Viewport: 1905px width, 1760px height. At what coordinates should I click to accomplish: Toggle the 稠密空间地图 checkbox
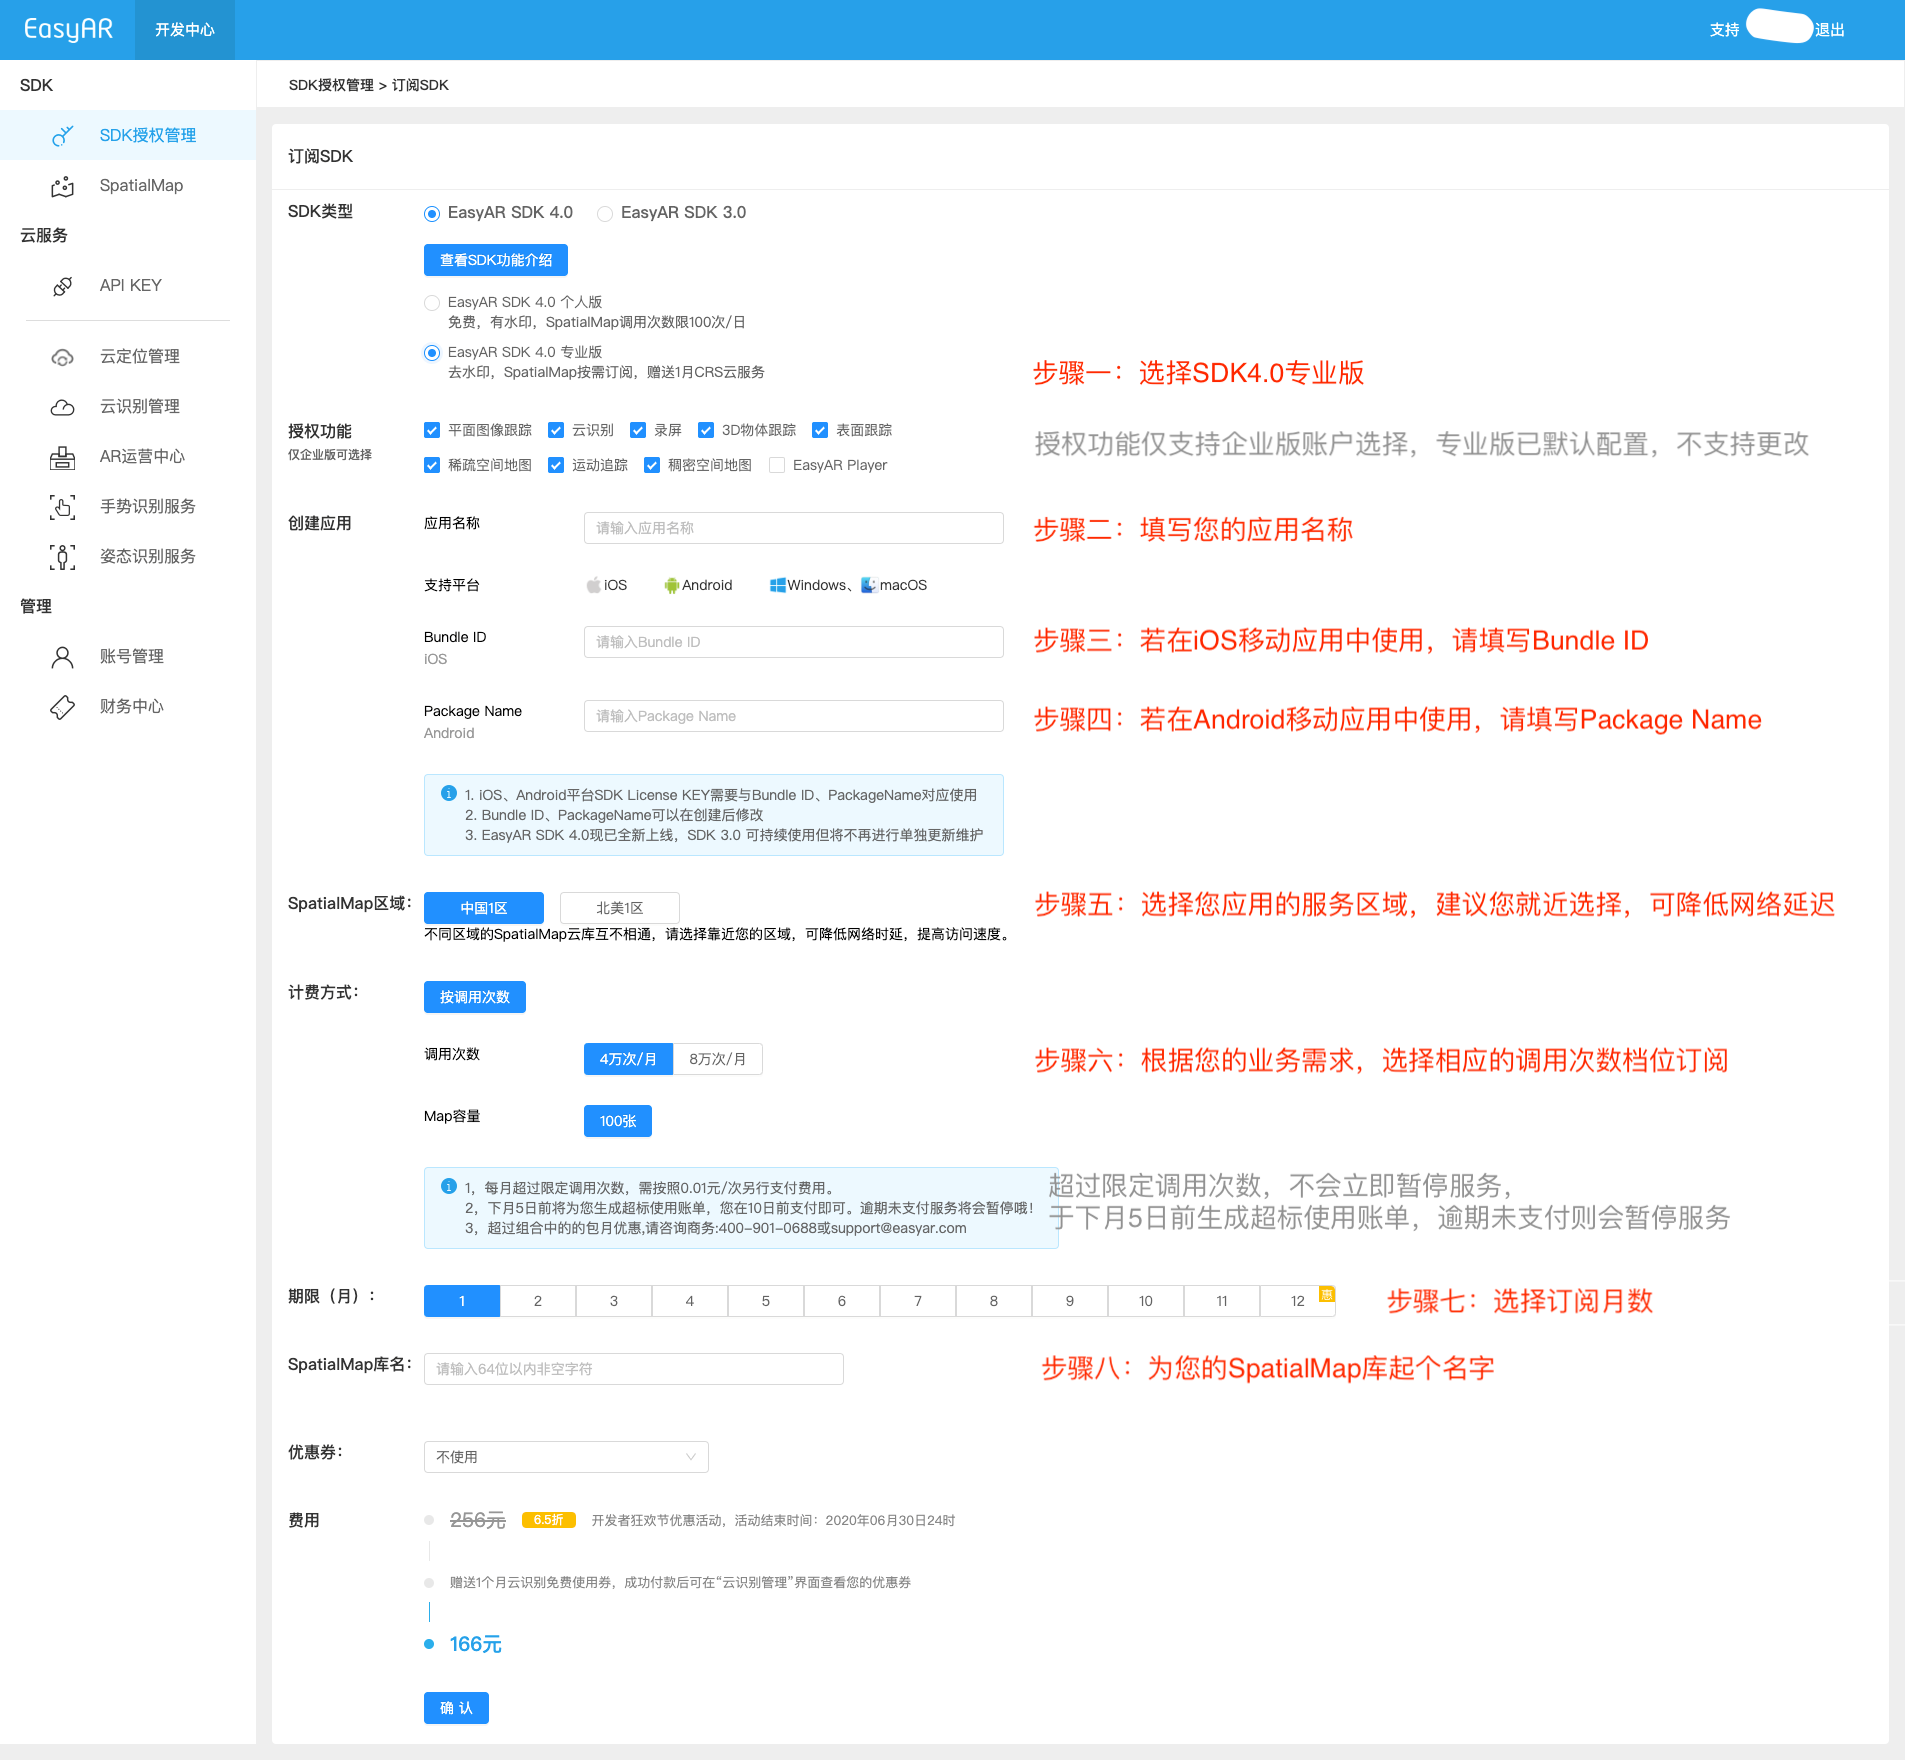pos(652,465)
